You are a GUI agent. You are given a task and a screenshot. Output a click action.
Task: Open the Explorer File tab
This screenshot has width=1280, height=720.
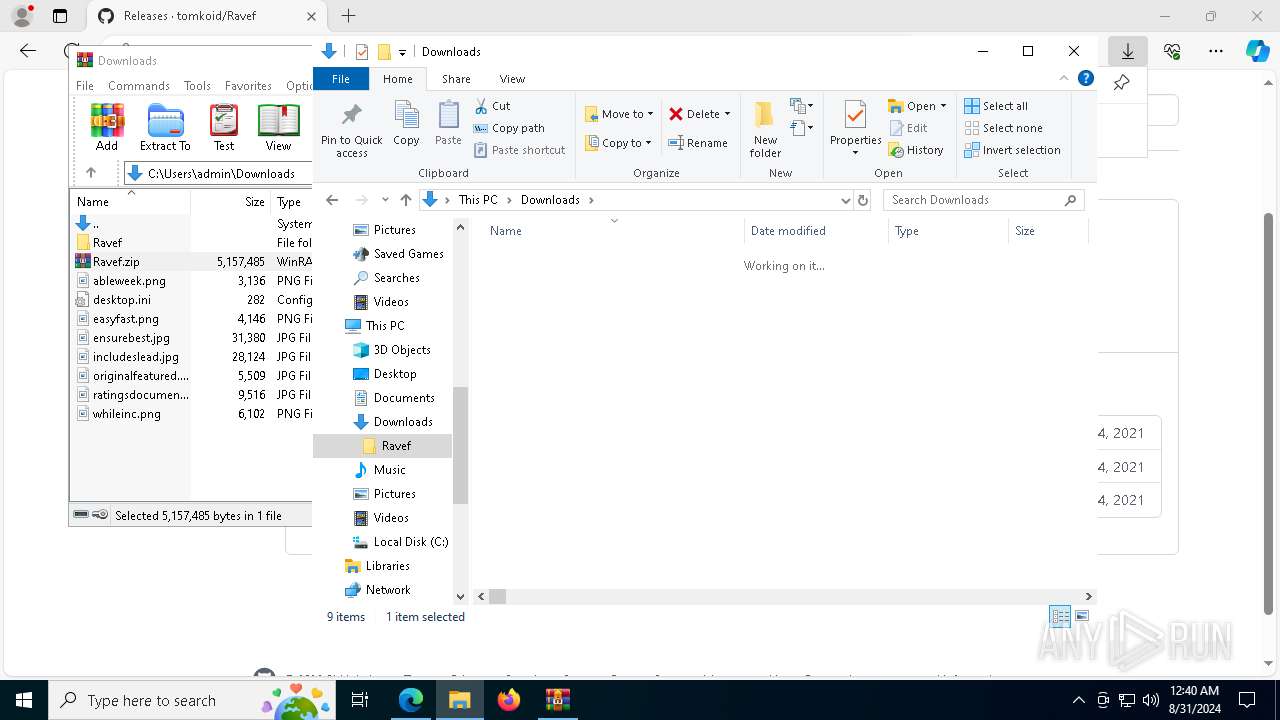(341, 79)
